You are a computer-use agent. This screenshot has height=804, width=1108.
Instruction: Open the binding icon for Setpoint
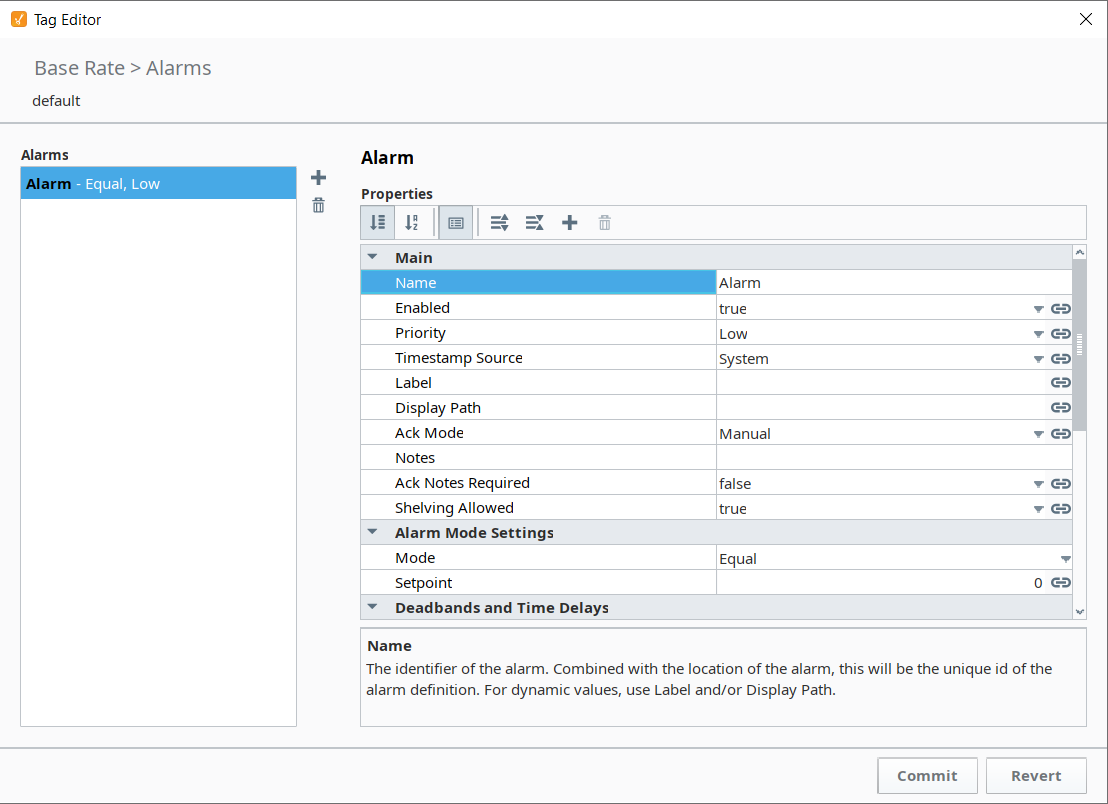[x=1060, y=582]
